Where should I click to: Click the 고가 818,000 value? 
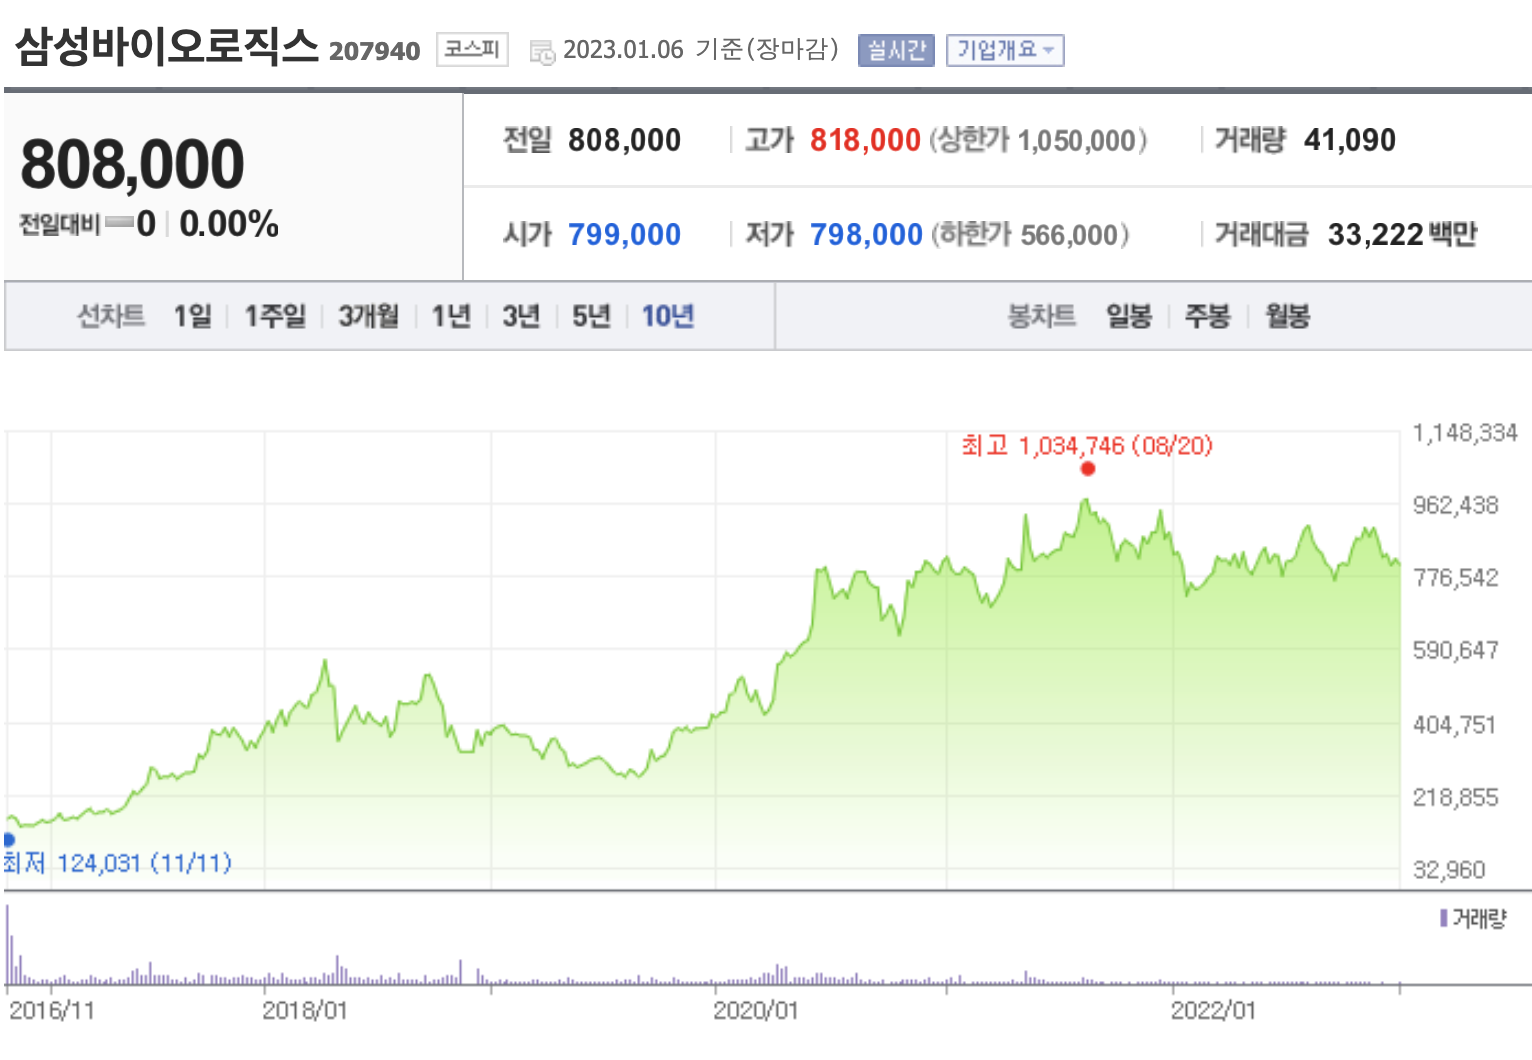(865, 140)
